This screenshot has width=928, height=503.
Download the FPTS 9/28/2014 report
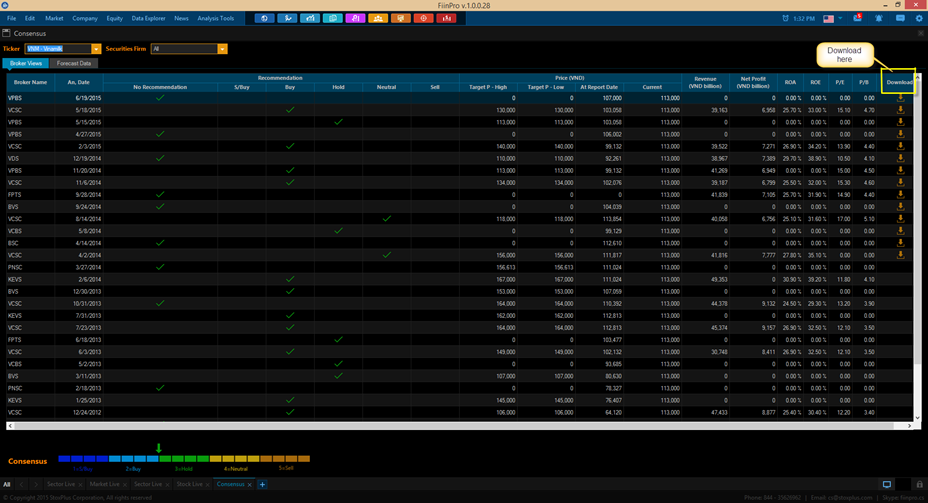tap(900, 194)
